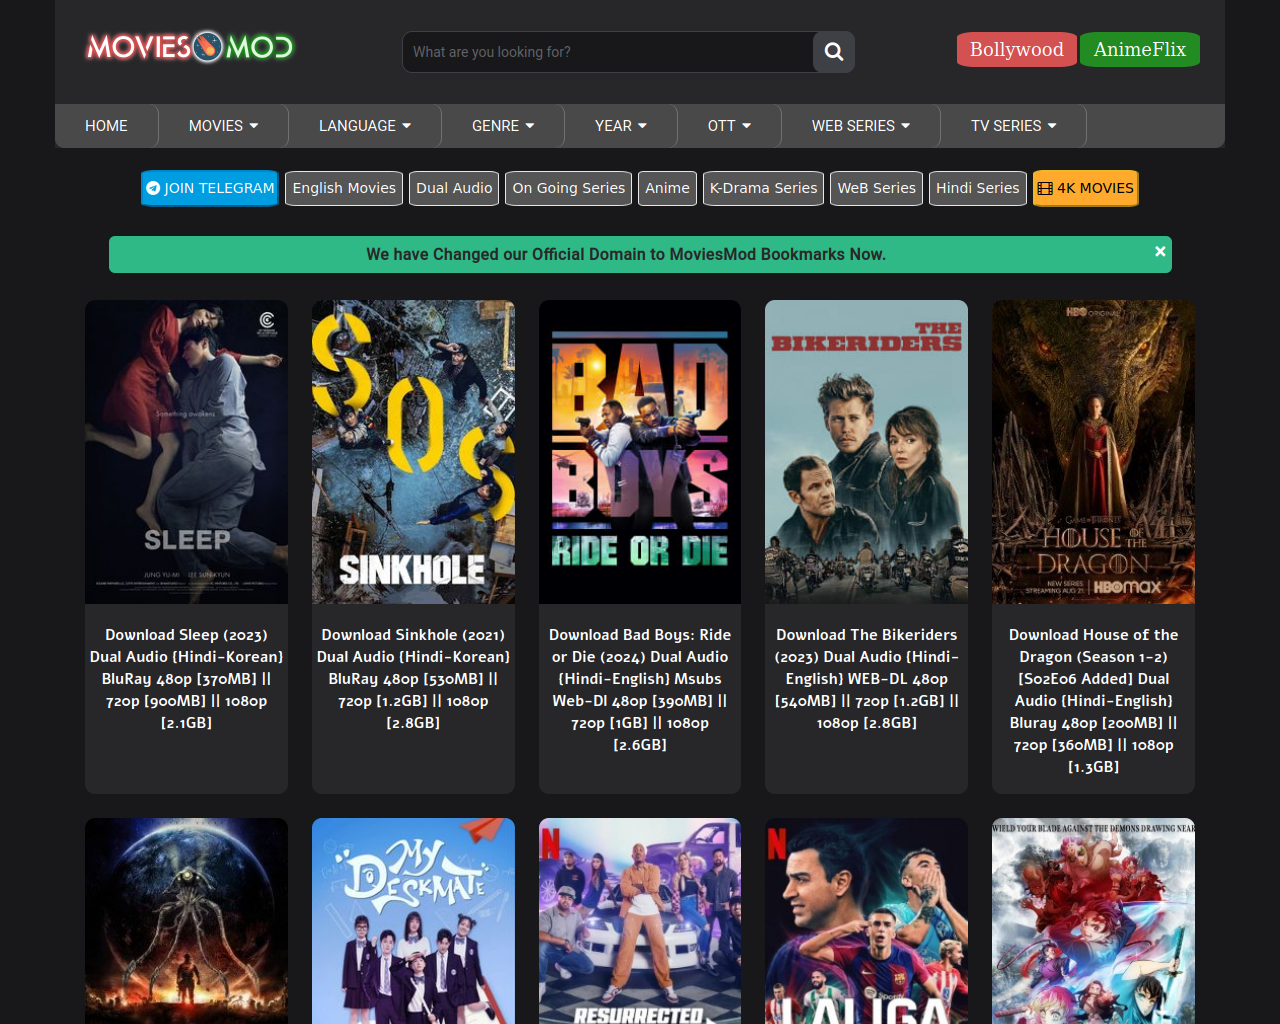
Task: Expand the MOVIES dropdown menu
Action: click(x=224, y=126)
